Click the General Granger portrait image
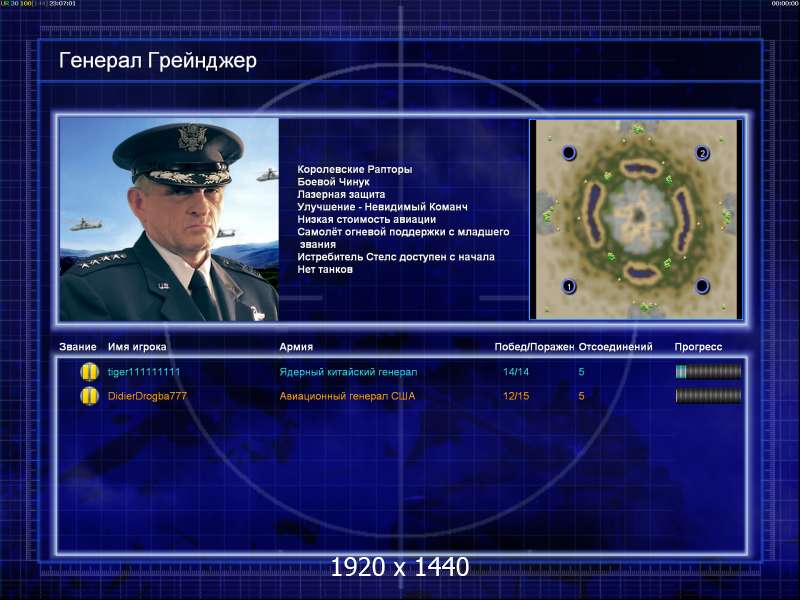The width and height of the screenshot is (800, 600). [x=169, y=219]
